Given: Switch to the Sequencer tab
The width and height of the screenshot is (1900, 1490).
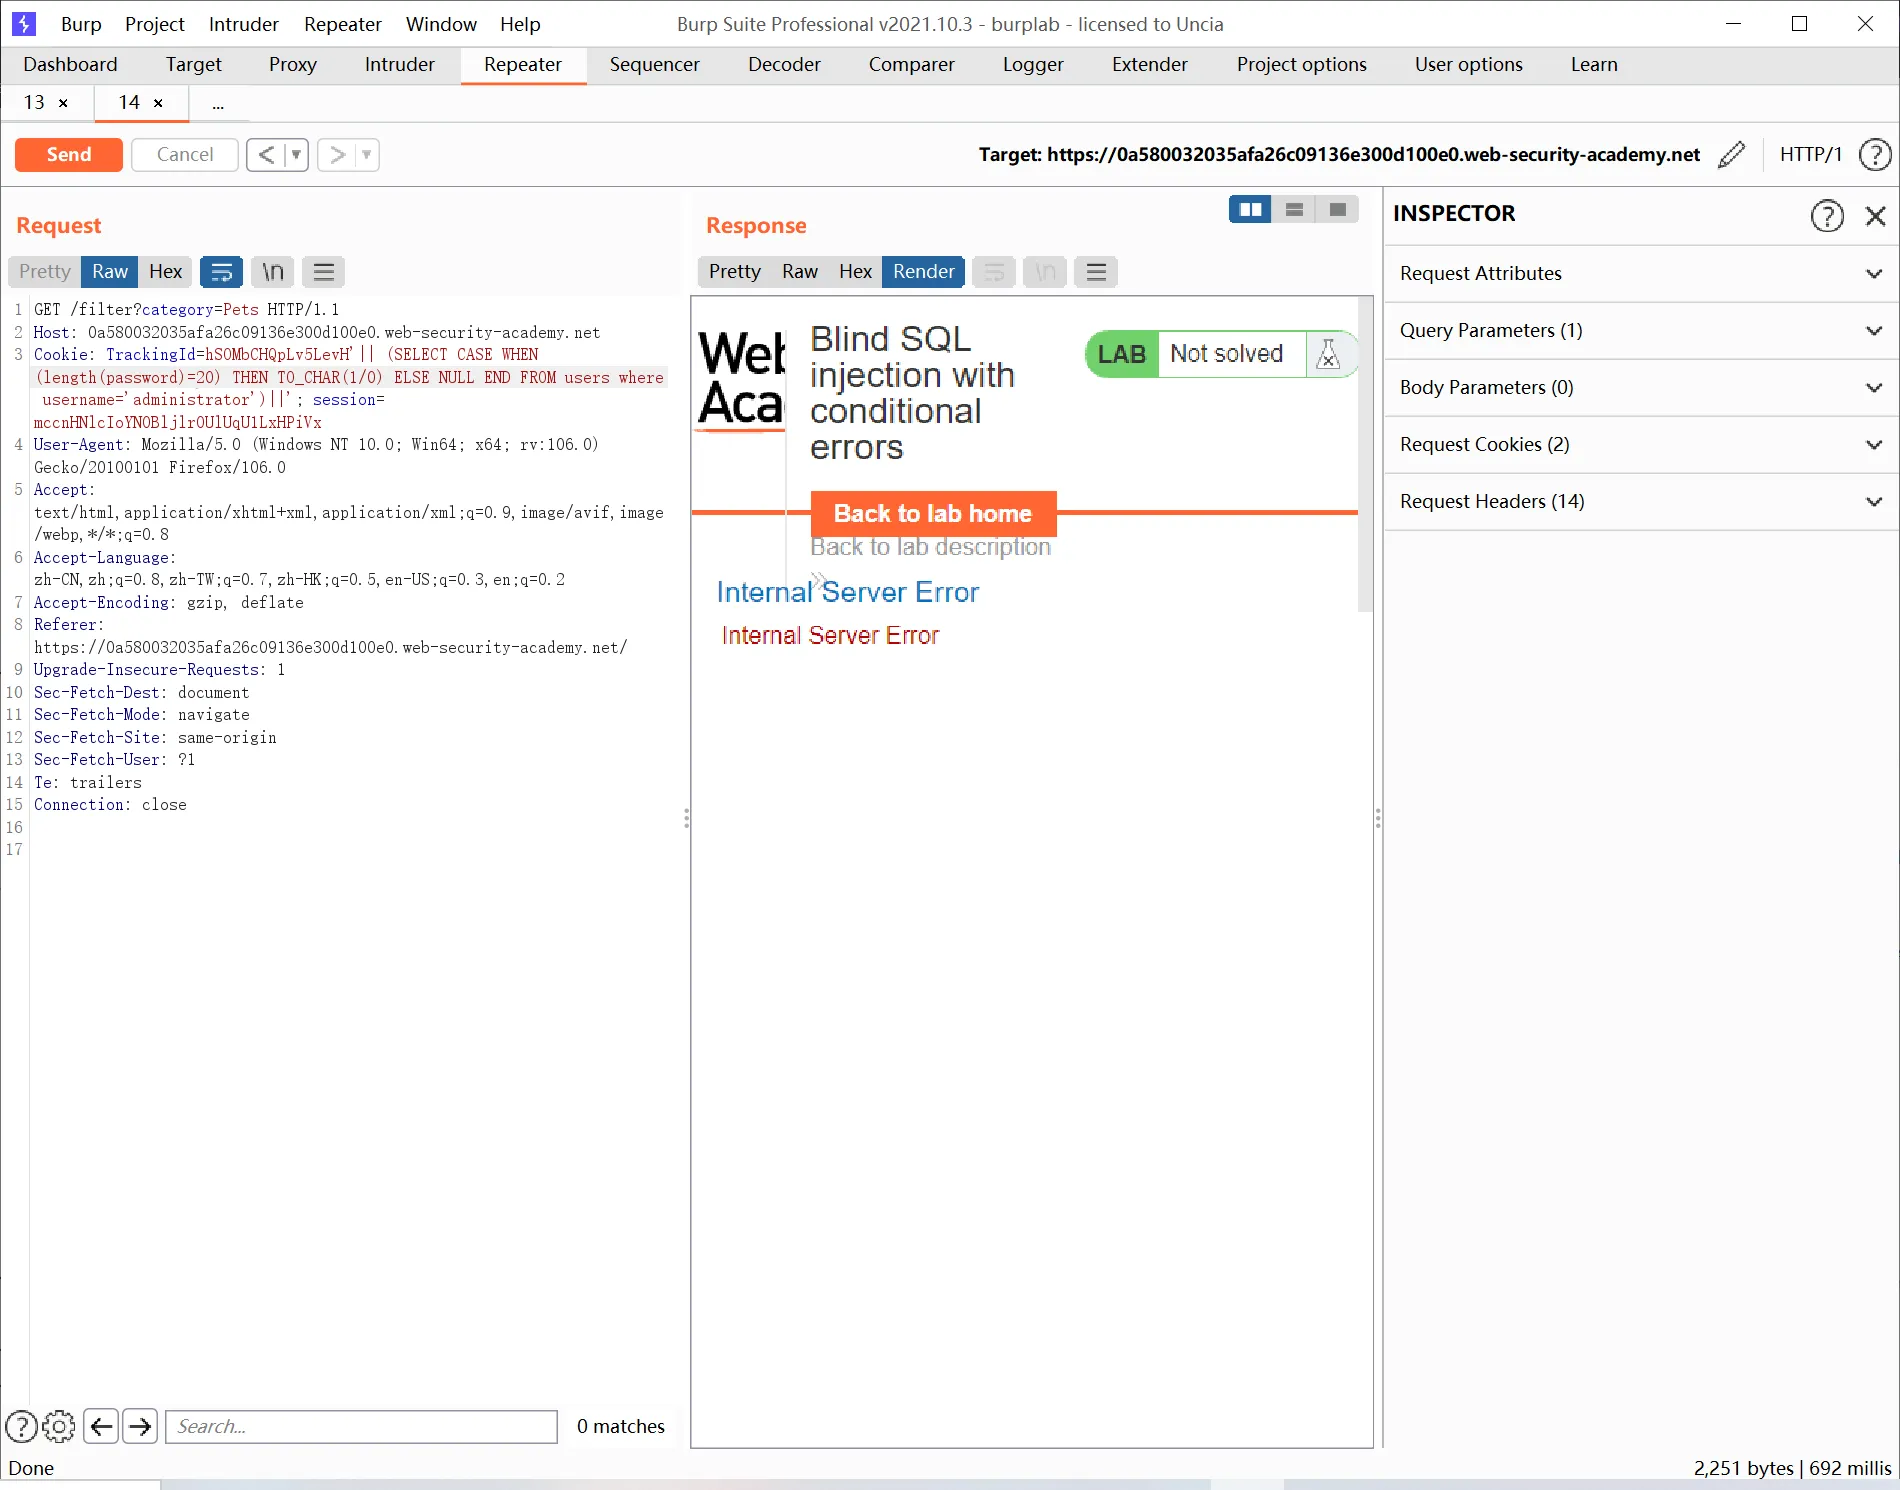Looking at the screenshot, I should tap(655, 64).
